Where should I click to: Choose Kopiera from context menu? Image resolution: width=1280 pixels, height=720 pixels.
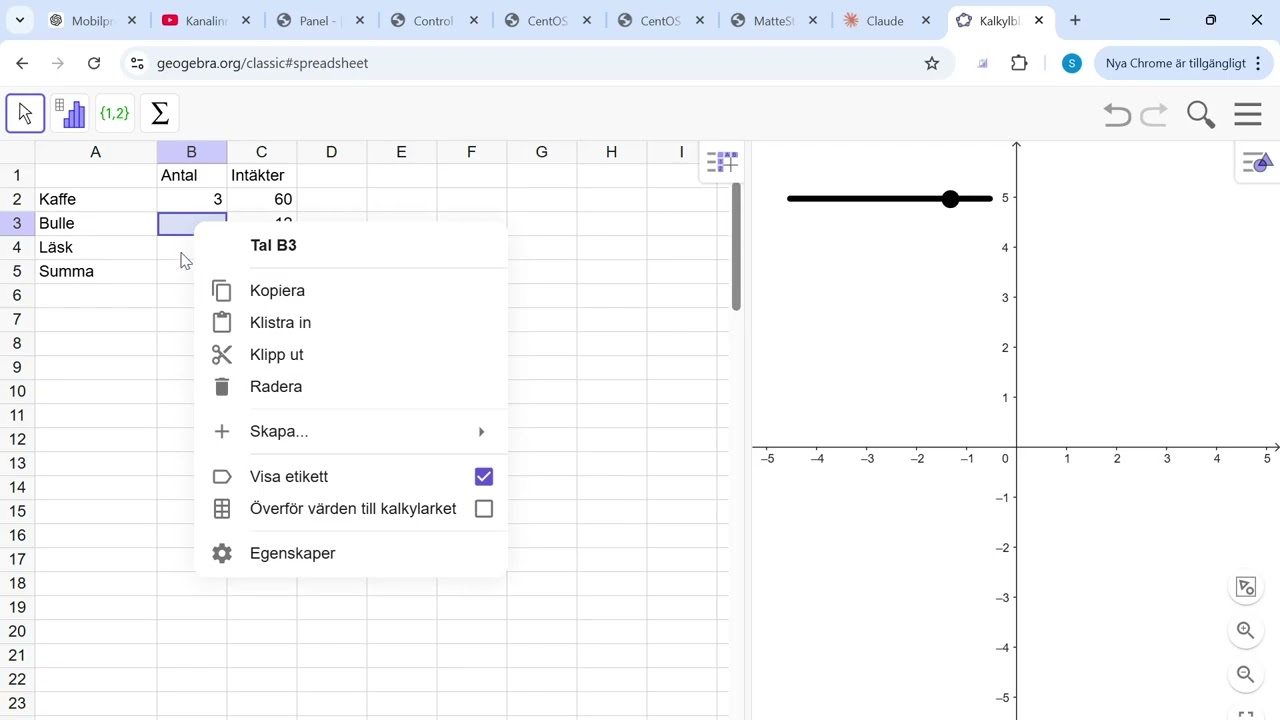pyautogui.click(x=350, y=291)
